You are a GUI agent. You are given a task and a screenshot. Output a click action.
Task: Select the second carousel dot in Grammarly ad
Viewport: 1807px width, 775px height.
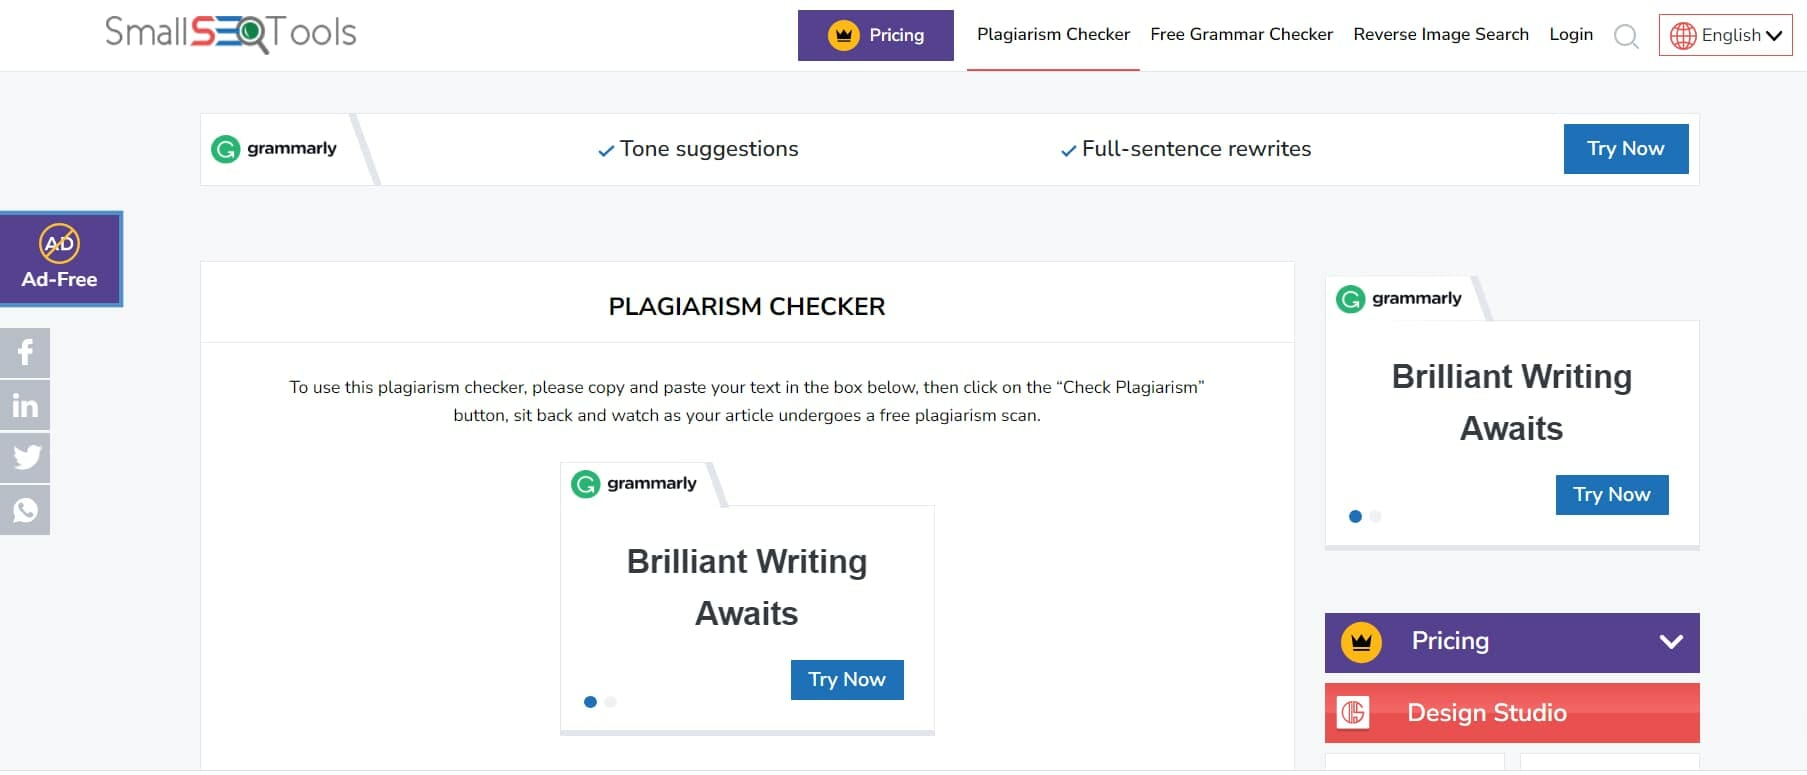(610, 702)
